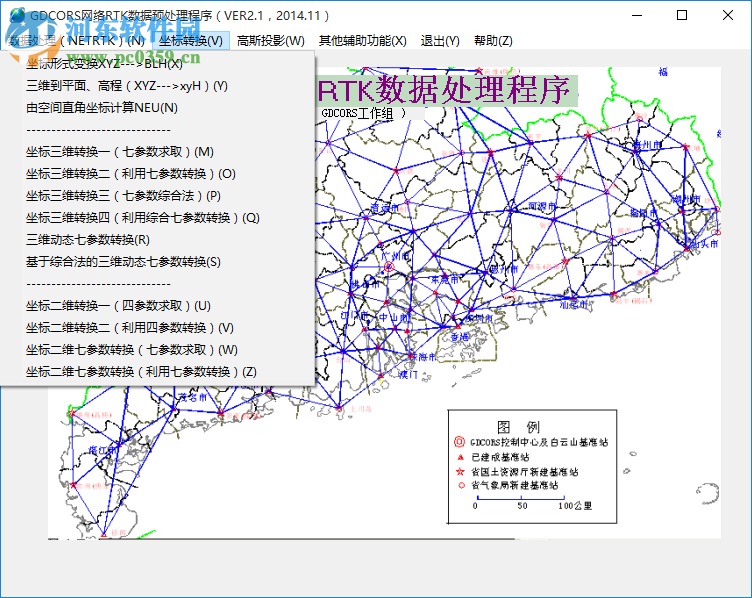Choose 坐标二维七参数转换(七参数求取)(W)

[131, 350]
